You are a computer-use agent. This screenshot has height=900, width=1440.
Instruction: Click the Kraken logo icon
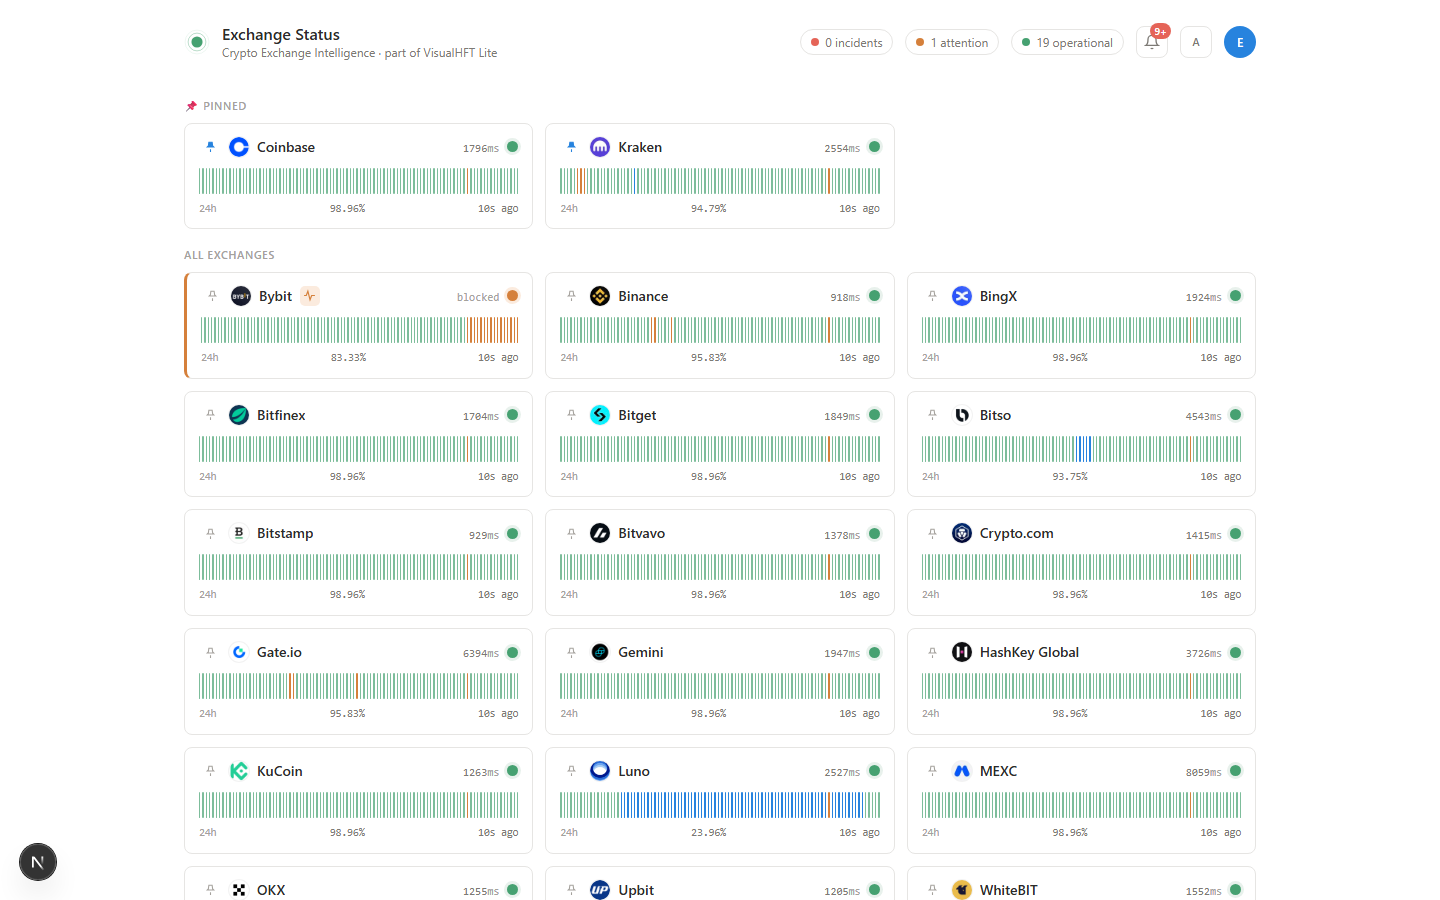point(600,147)
